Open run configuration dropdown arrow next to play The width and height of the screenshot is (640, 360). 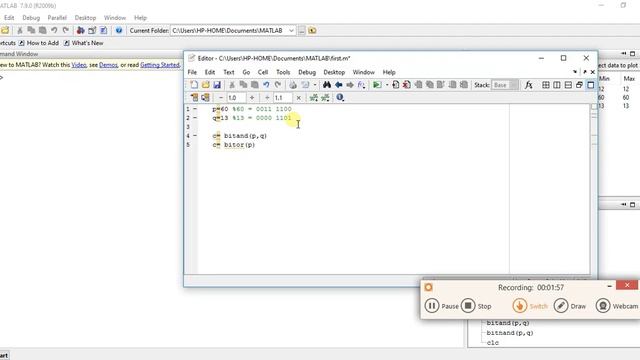pyautogui.click(x=387, y=85)
